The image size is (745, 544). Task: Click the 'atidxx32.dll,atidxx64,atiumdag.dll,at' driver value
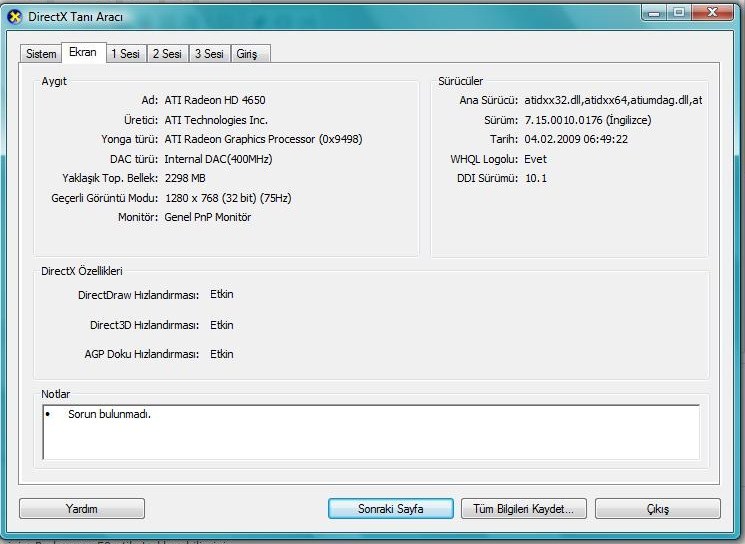point(613,100)
